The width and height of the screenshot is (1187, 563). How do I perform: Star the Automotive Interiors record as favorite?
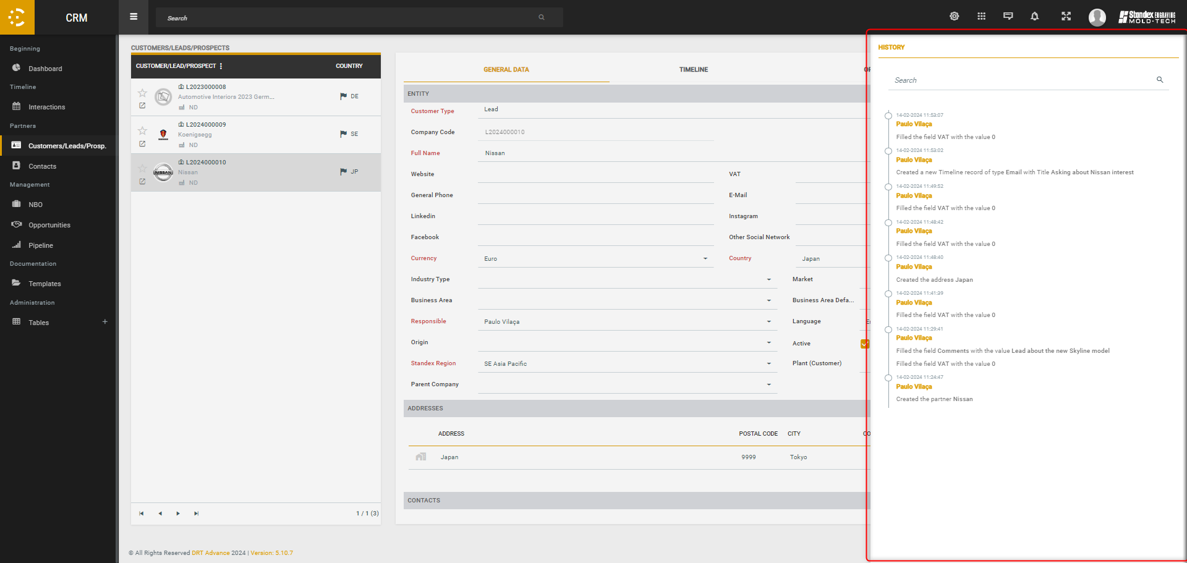pyautogui.click(x=142, y=93)
